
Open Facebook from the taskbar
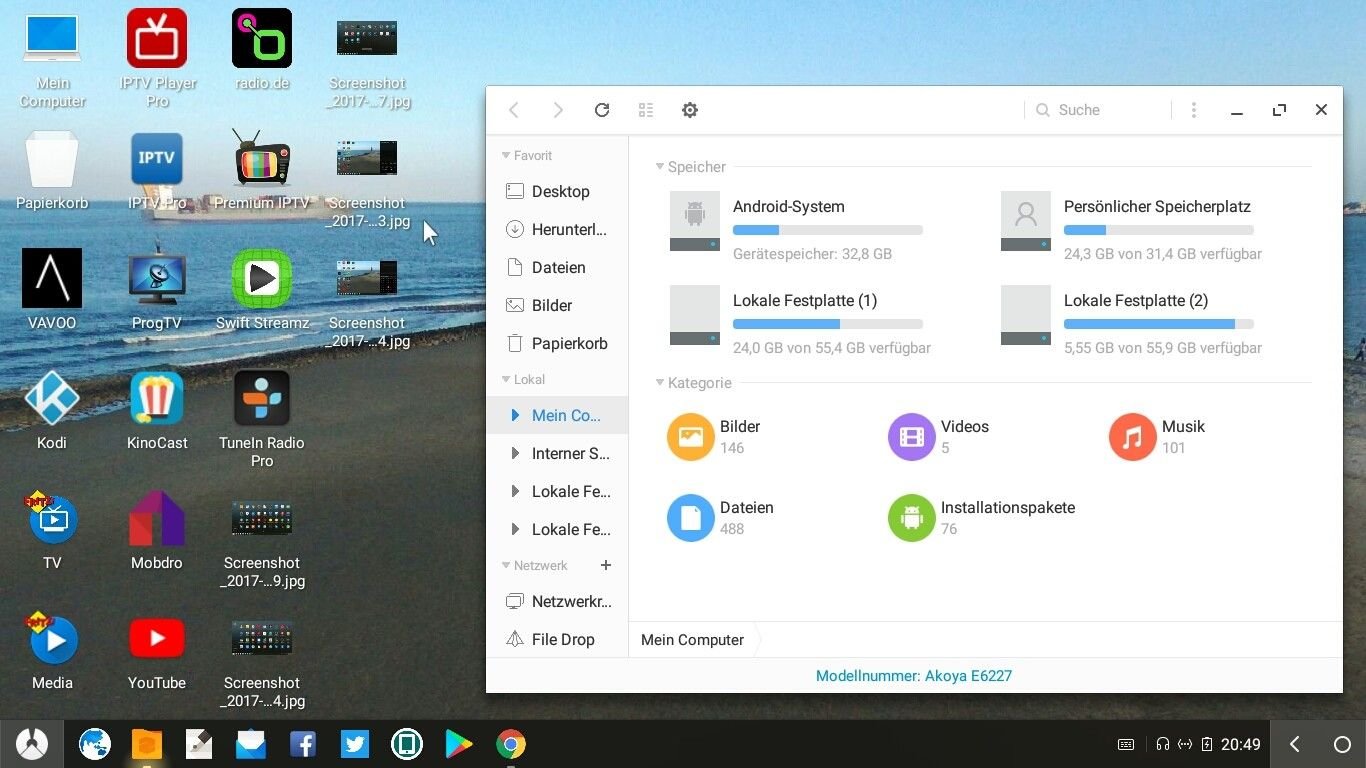click(303, 744)
